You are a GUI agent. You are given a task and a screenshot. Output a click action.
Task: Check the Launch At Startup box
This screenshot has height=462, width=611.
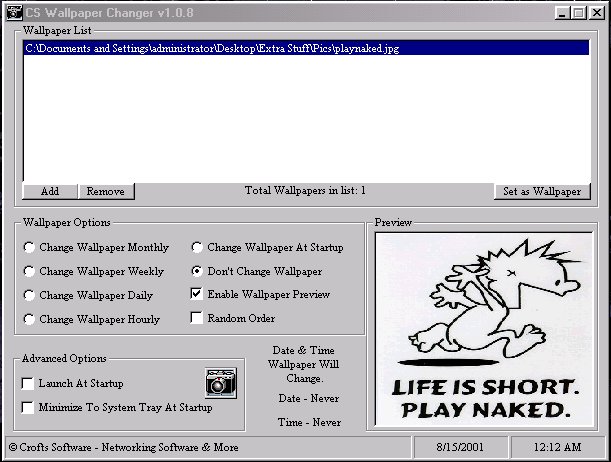[x=28, y=383]
